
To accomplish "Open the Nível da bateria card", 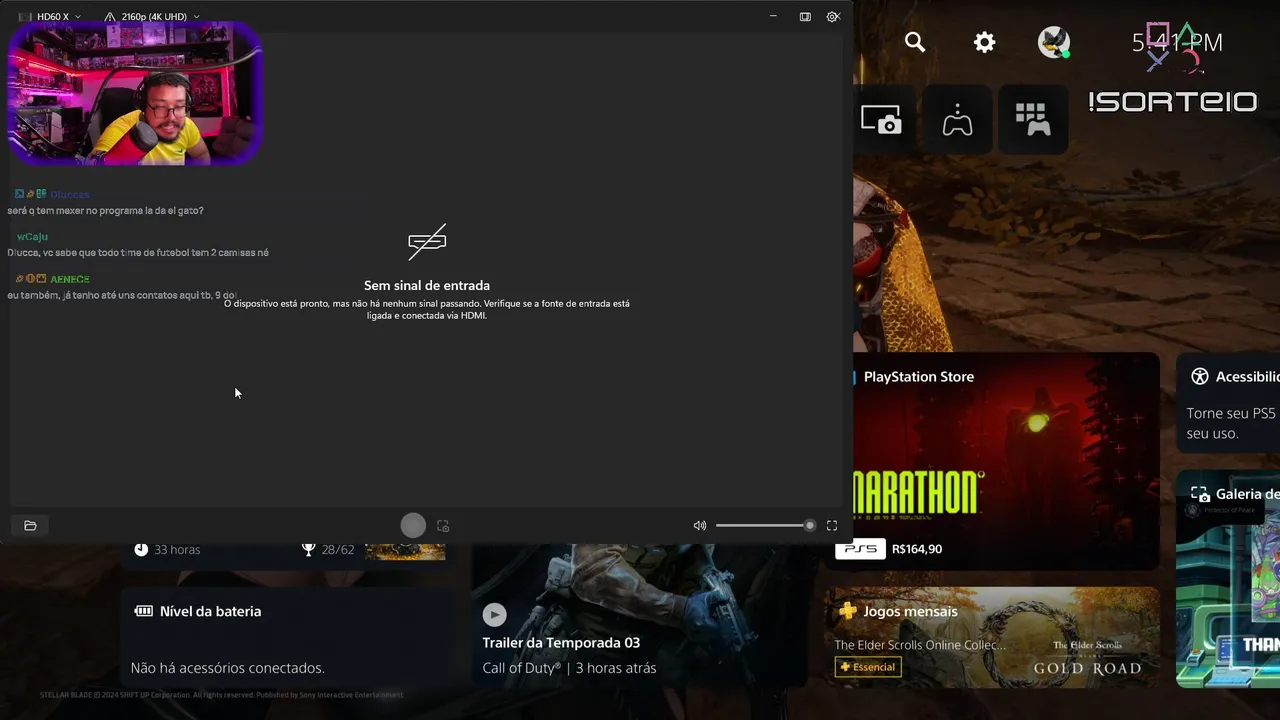I will point(285,637).
